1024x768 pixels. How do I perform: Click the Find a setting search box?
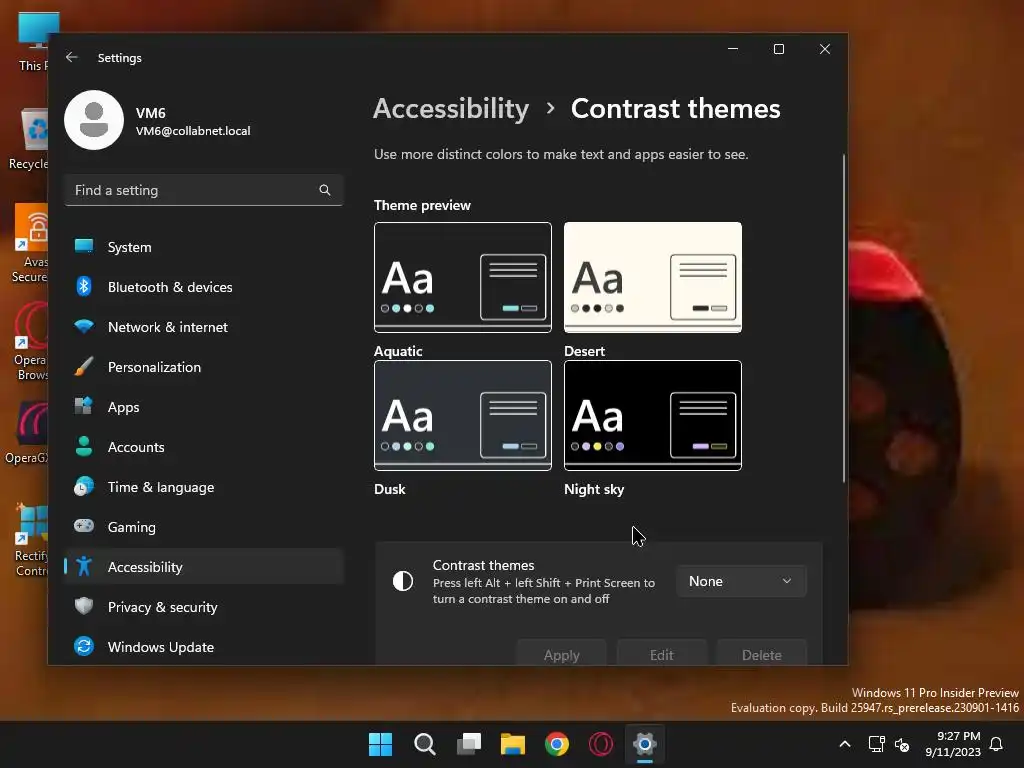(x=204, y=190)
